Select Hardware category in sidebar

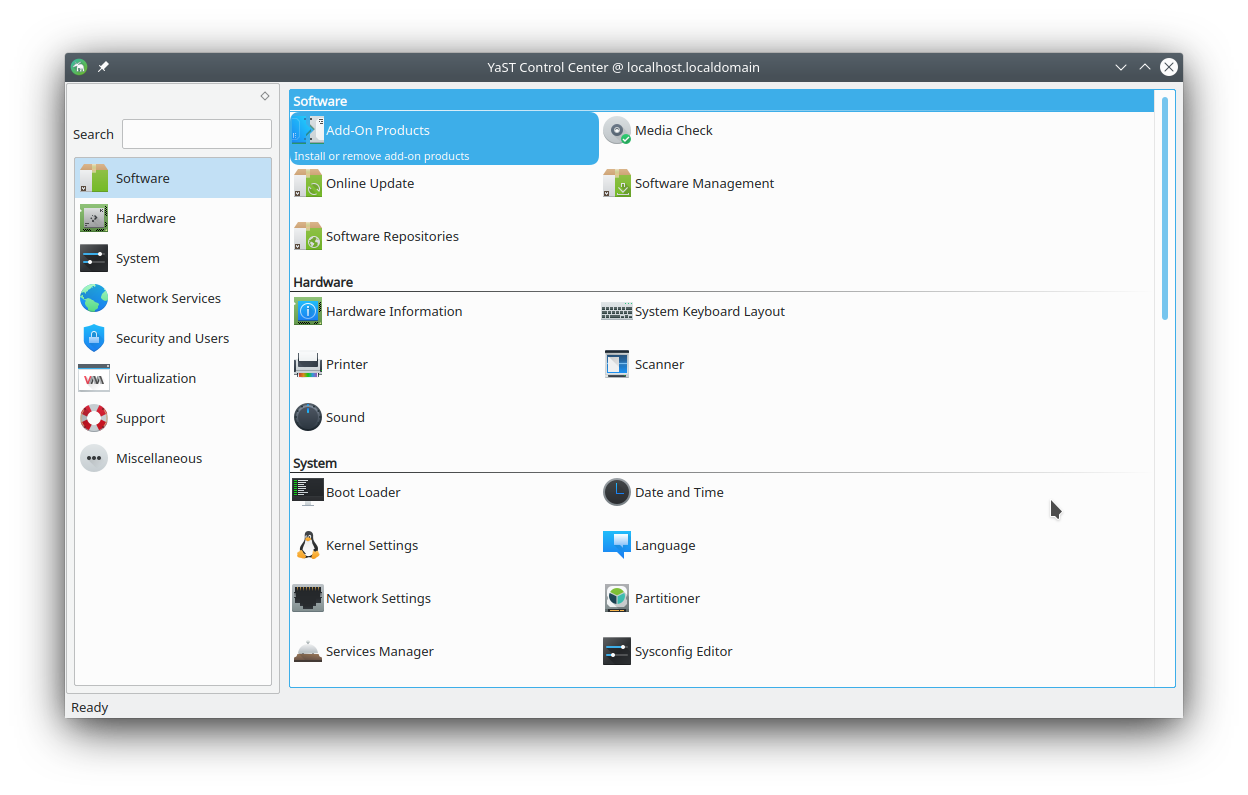tap(145, 219)
